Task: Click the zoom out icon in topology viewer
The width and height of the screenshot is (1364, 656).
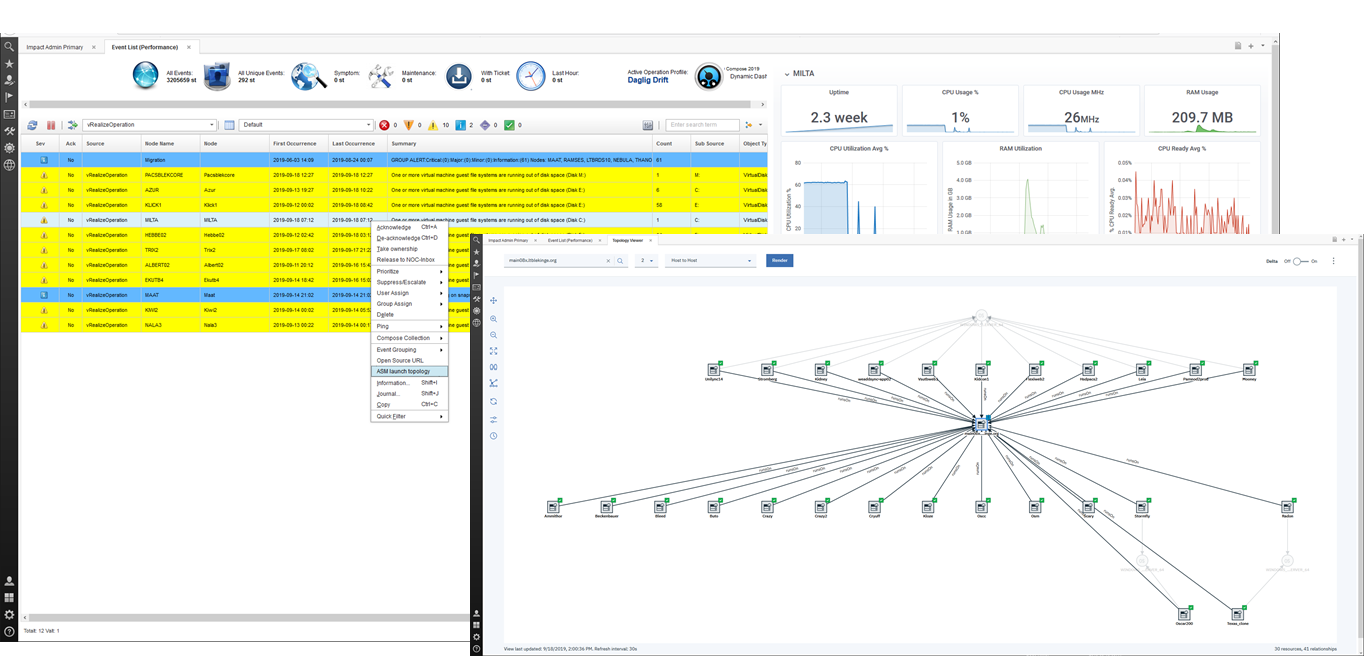Action: click(x=493, y=335)
